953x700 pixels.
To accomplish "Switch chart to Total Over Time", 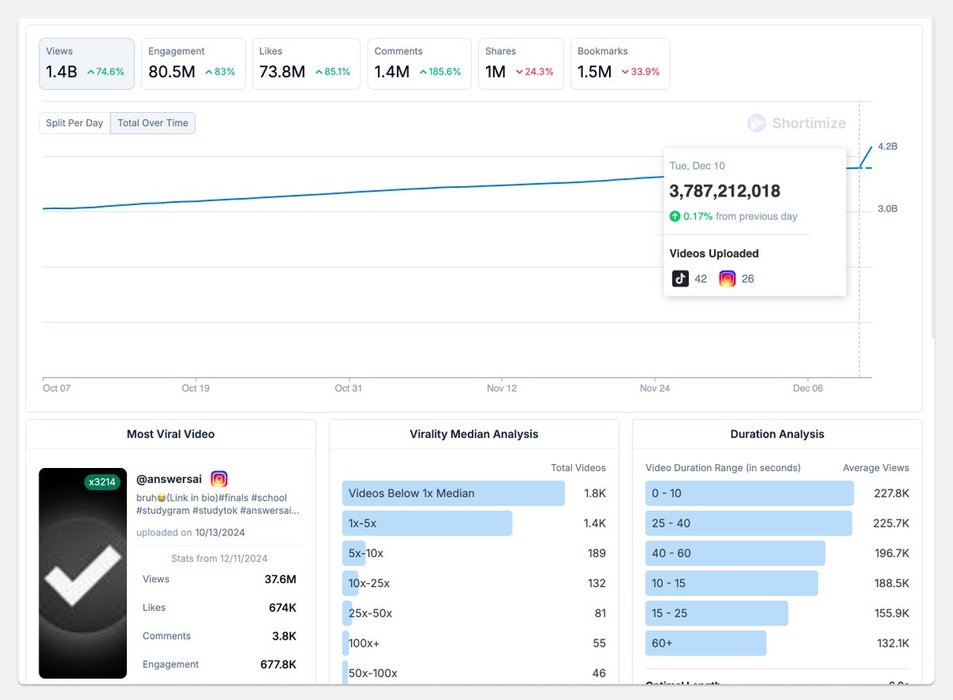I will (x=152, y=123).
